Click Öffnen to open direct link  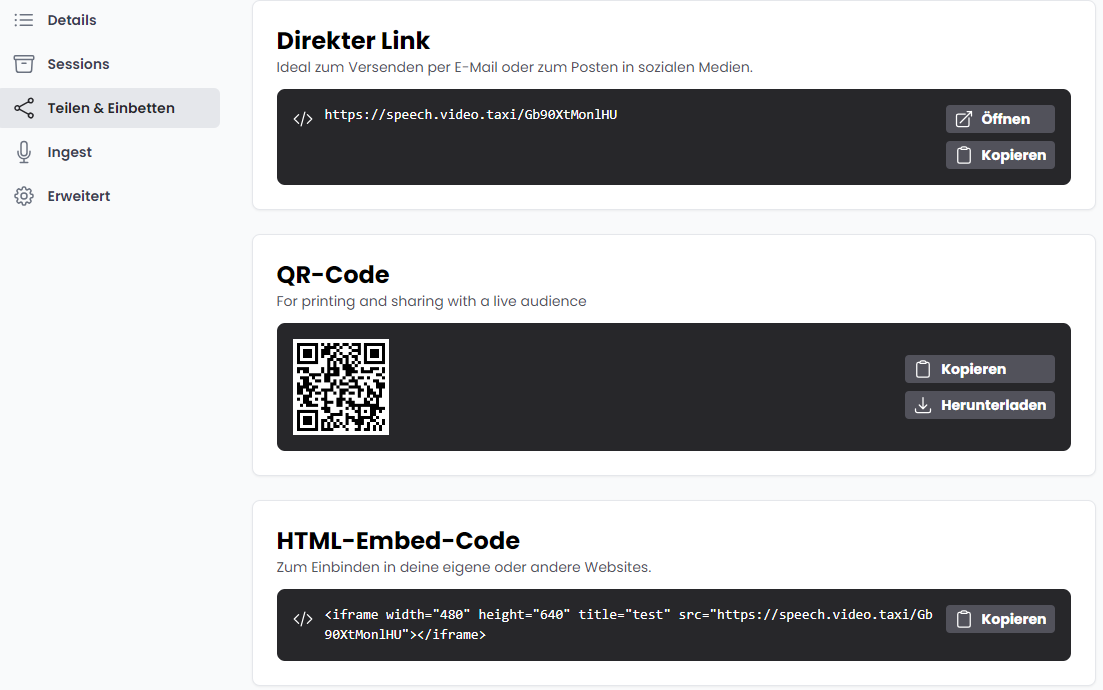coord(1000,119)
